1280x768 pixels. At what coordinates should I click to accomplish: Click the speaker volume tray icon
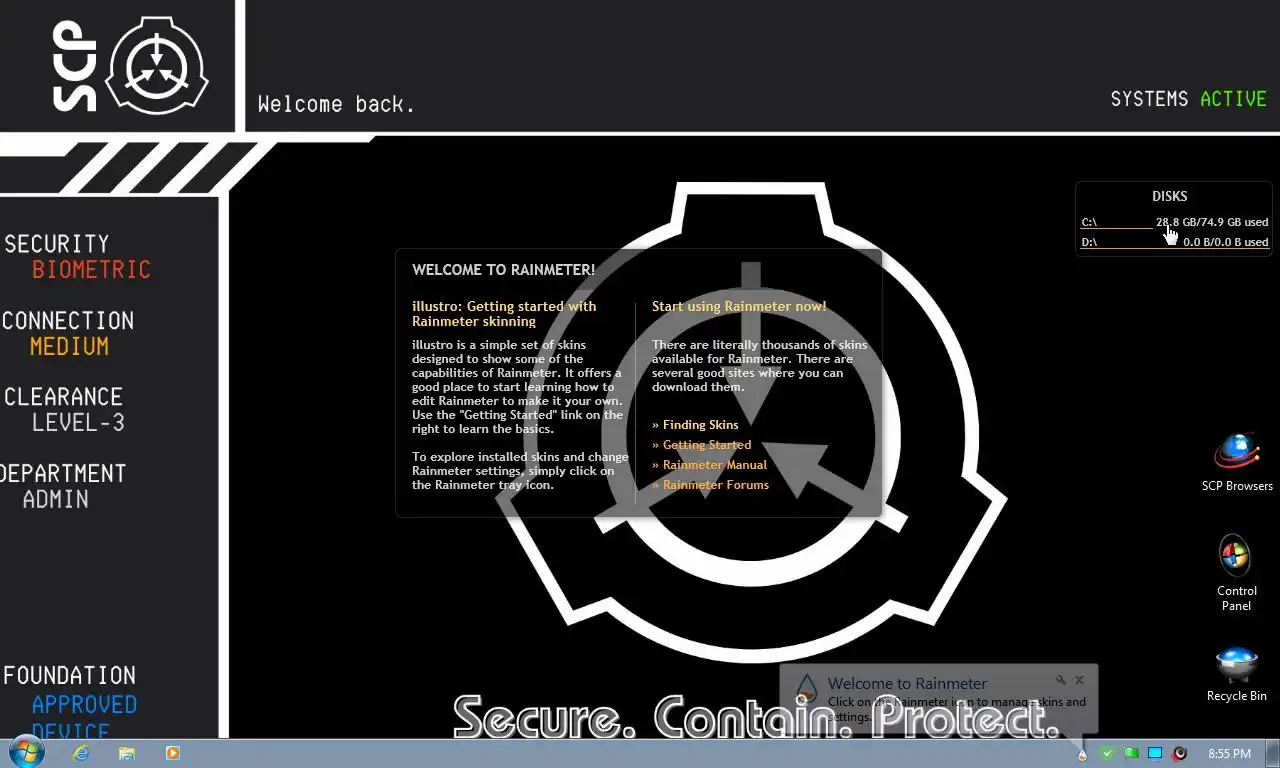click(1180, 754)
